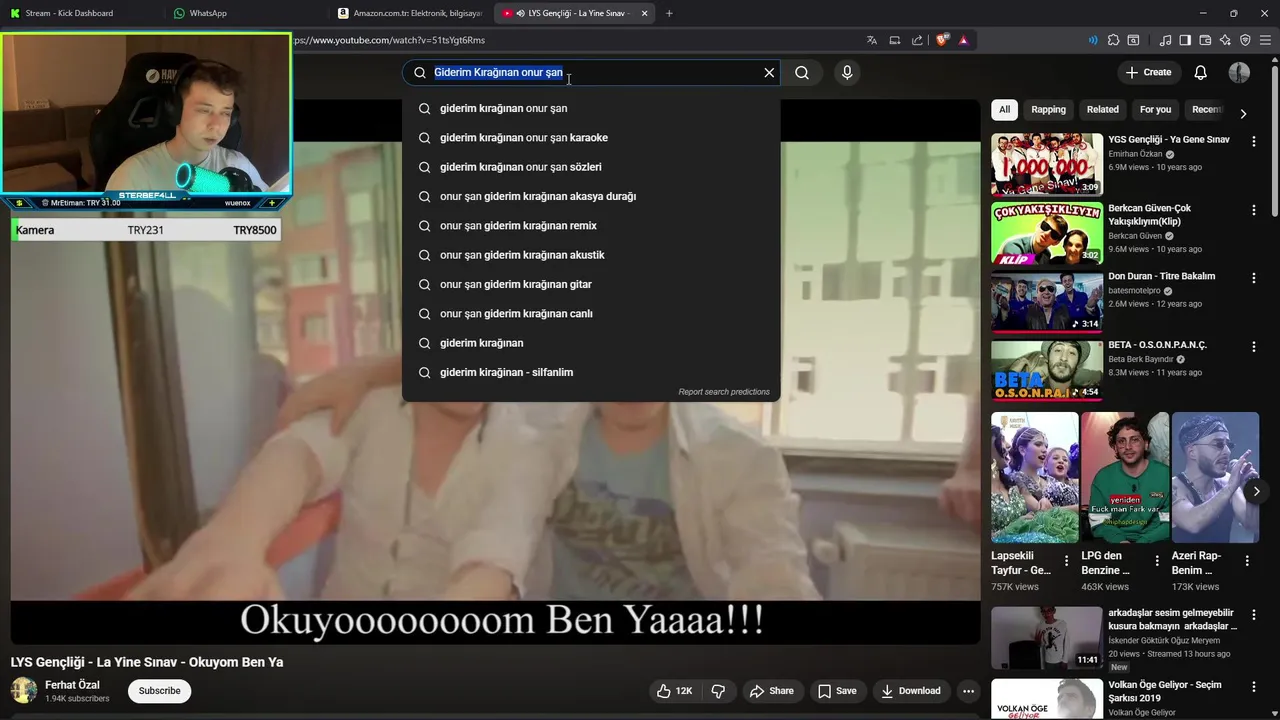
Task: Open the Brave playlist music note icon
Action: click(1165, 40)
